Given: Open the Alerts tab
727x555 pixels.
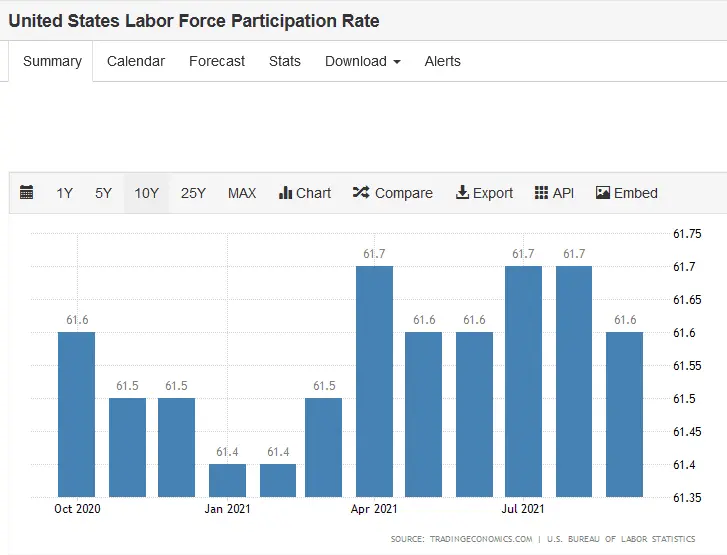Looking at the screenshot, I should tap(442, 61).
